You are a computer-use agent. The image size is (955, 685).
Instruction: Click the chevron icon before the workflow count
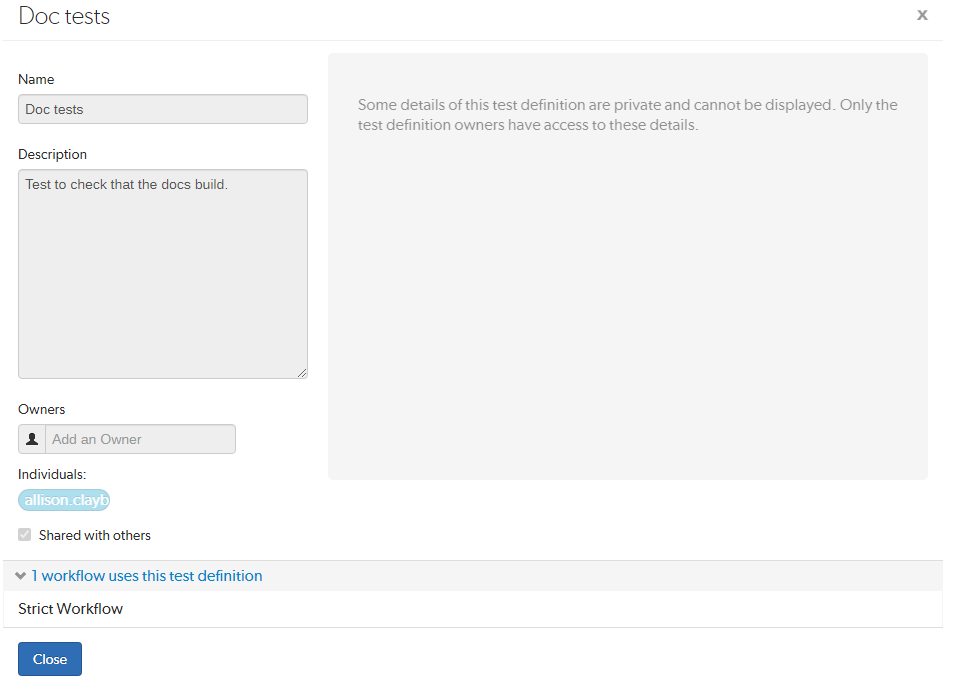pos(21,576)
